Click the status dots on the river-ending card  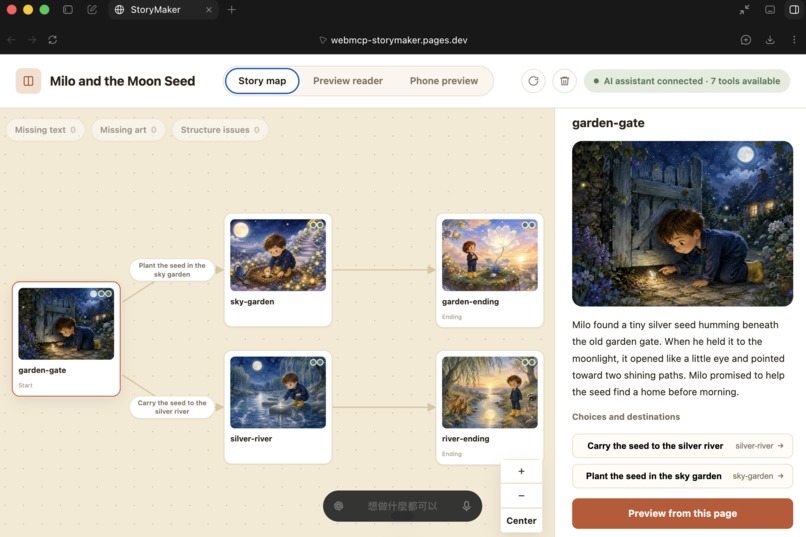[528, 362]
